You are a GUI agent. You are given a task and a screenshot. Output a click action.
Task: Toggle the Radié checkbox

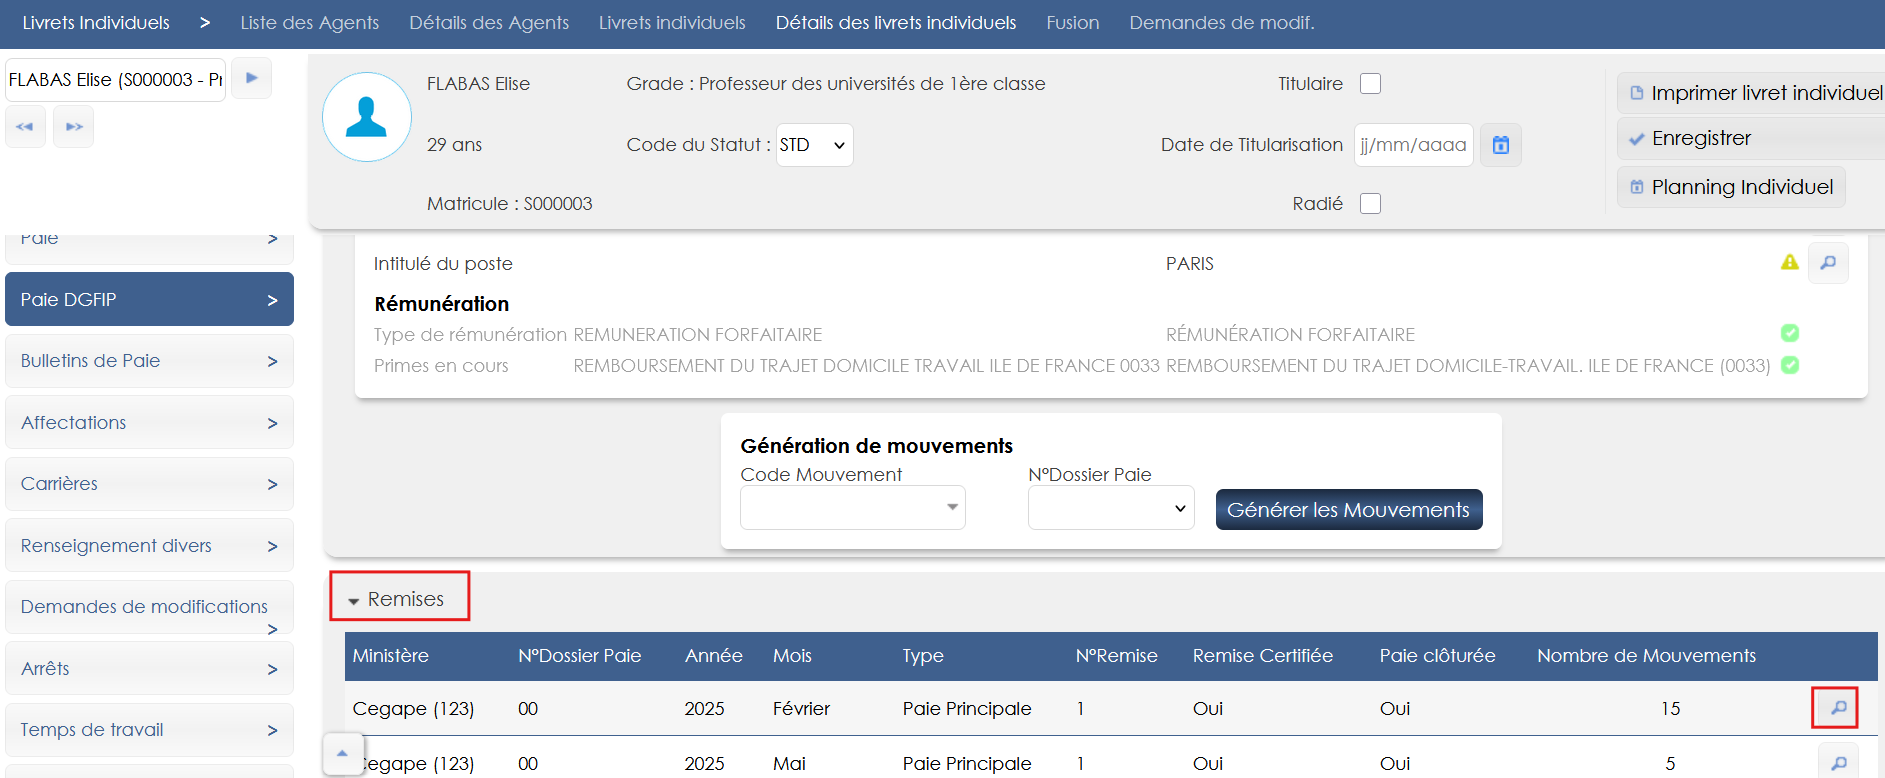pyautogui.click(x=1370, y=204)
